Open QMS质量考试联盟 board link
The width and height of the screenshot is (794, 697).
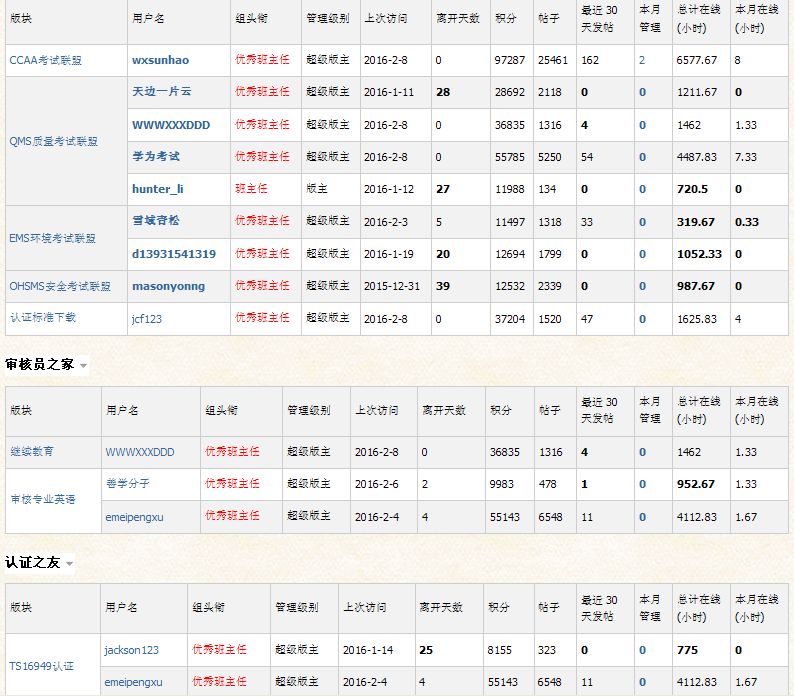pyautogui.click(x=54, y=141)
